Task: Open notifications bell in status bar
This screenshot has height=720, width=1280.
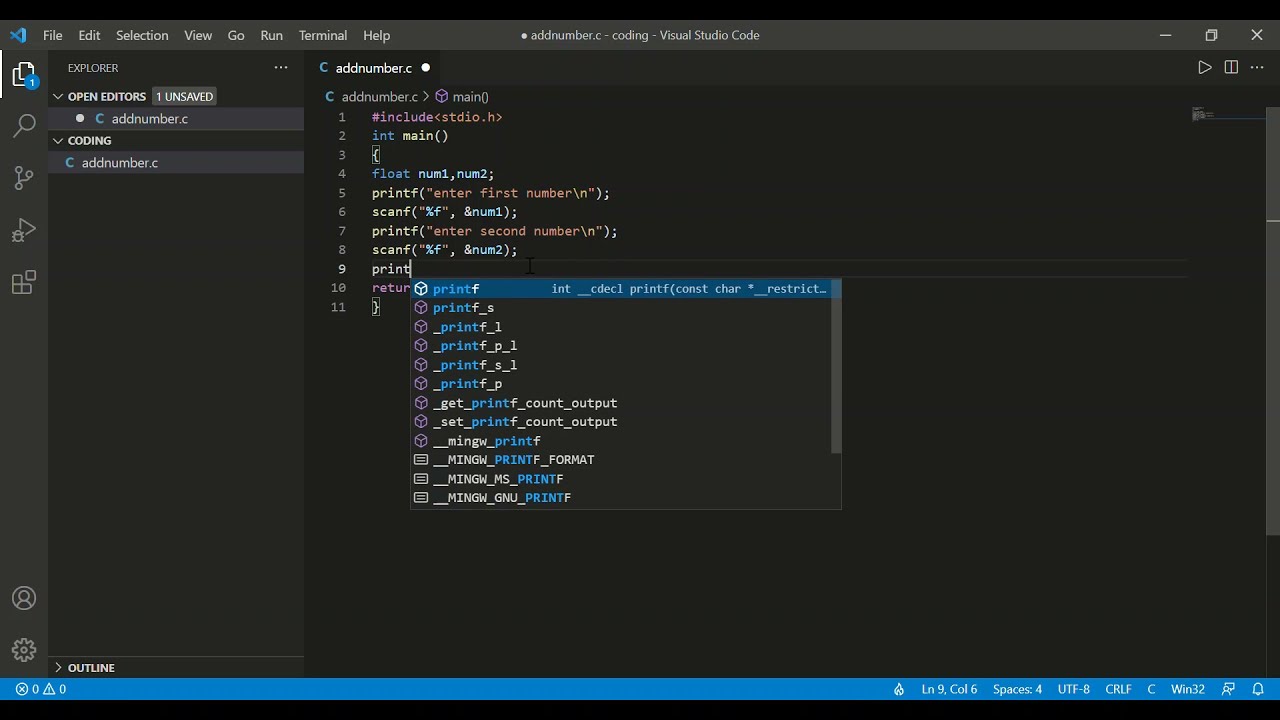Action: pyautogui.click(x=1258, y=689)
